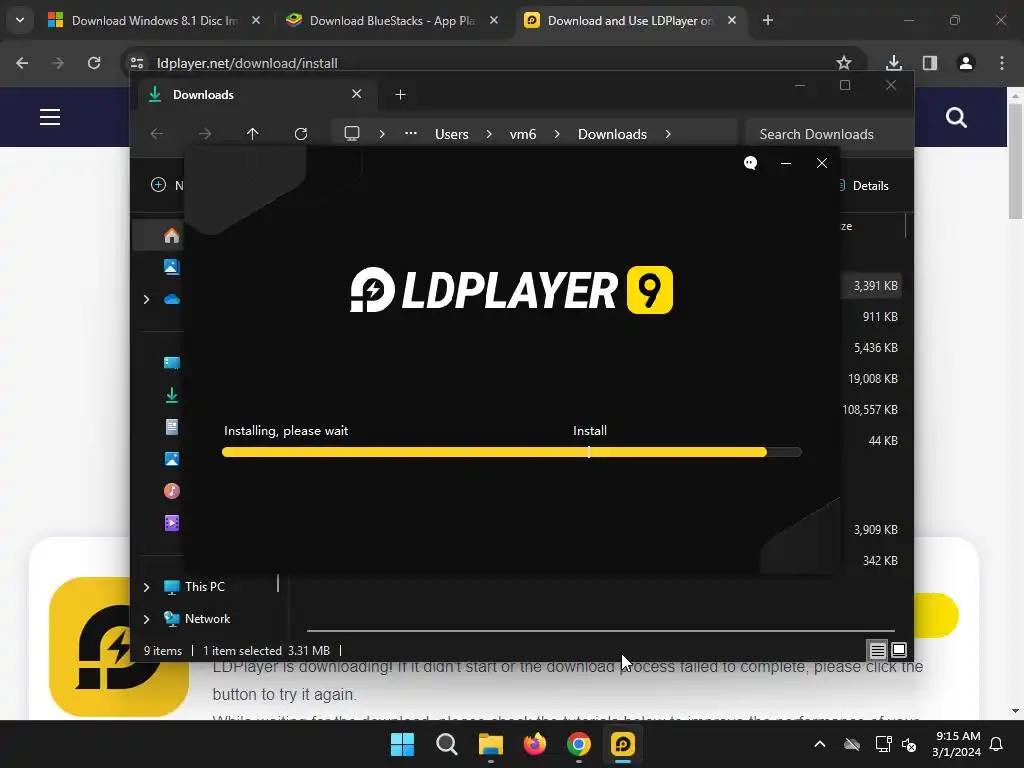Open Windows Start menu
Screen dimensions: 1024x768
402,744
